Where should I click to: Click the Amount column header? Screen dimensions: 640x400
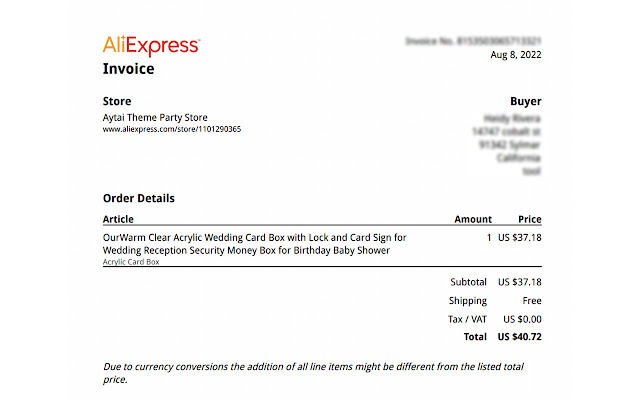[x=473, y=219]
